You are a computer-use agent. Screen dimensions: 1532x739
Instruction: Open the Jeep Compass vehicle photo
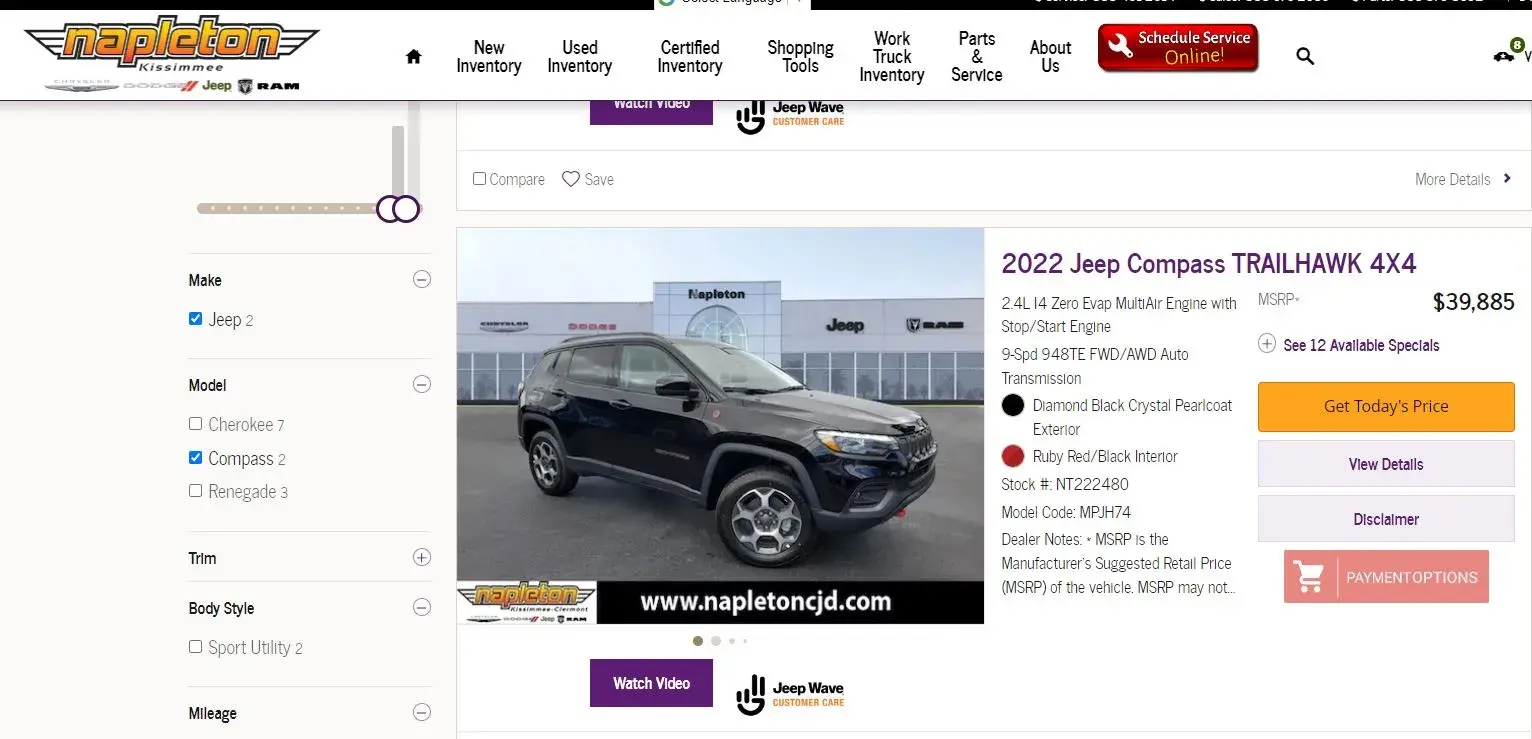click(x=720, y=426)
